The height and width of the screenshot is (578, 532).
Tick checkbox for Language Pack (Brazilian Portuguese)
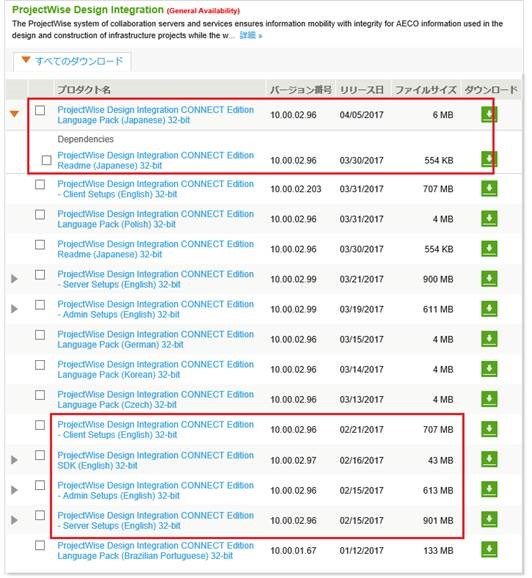(40, 545)
